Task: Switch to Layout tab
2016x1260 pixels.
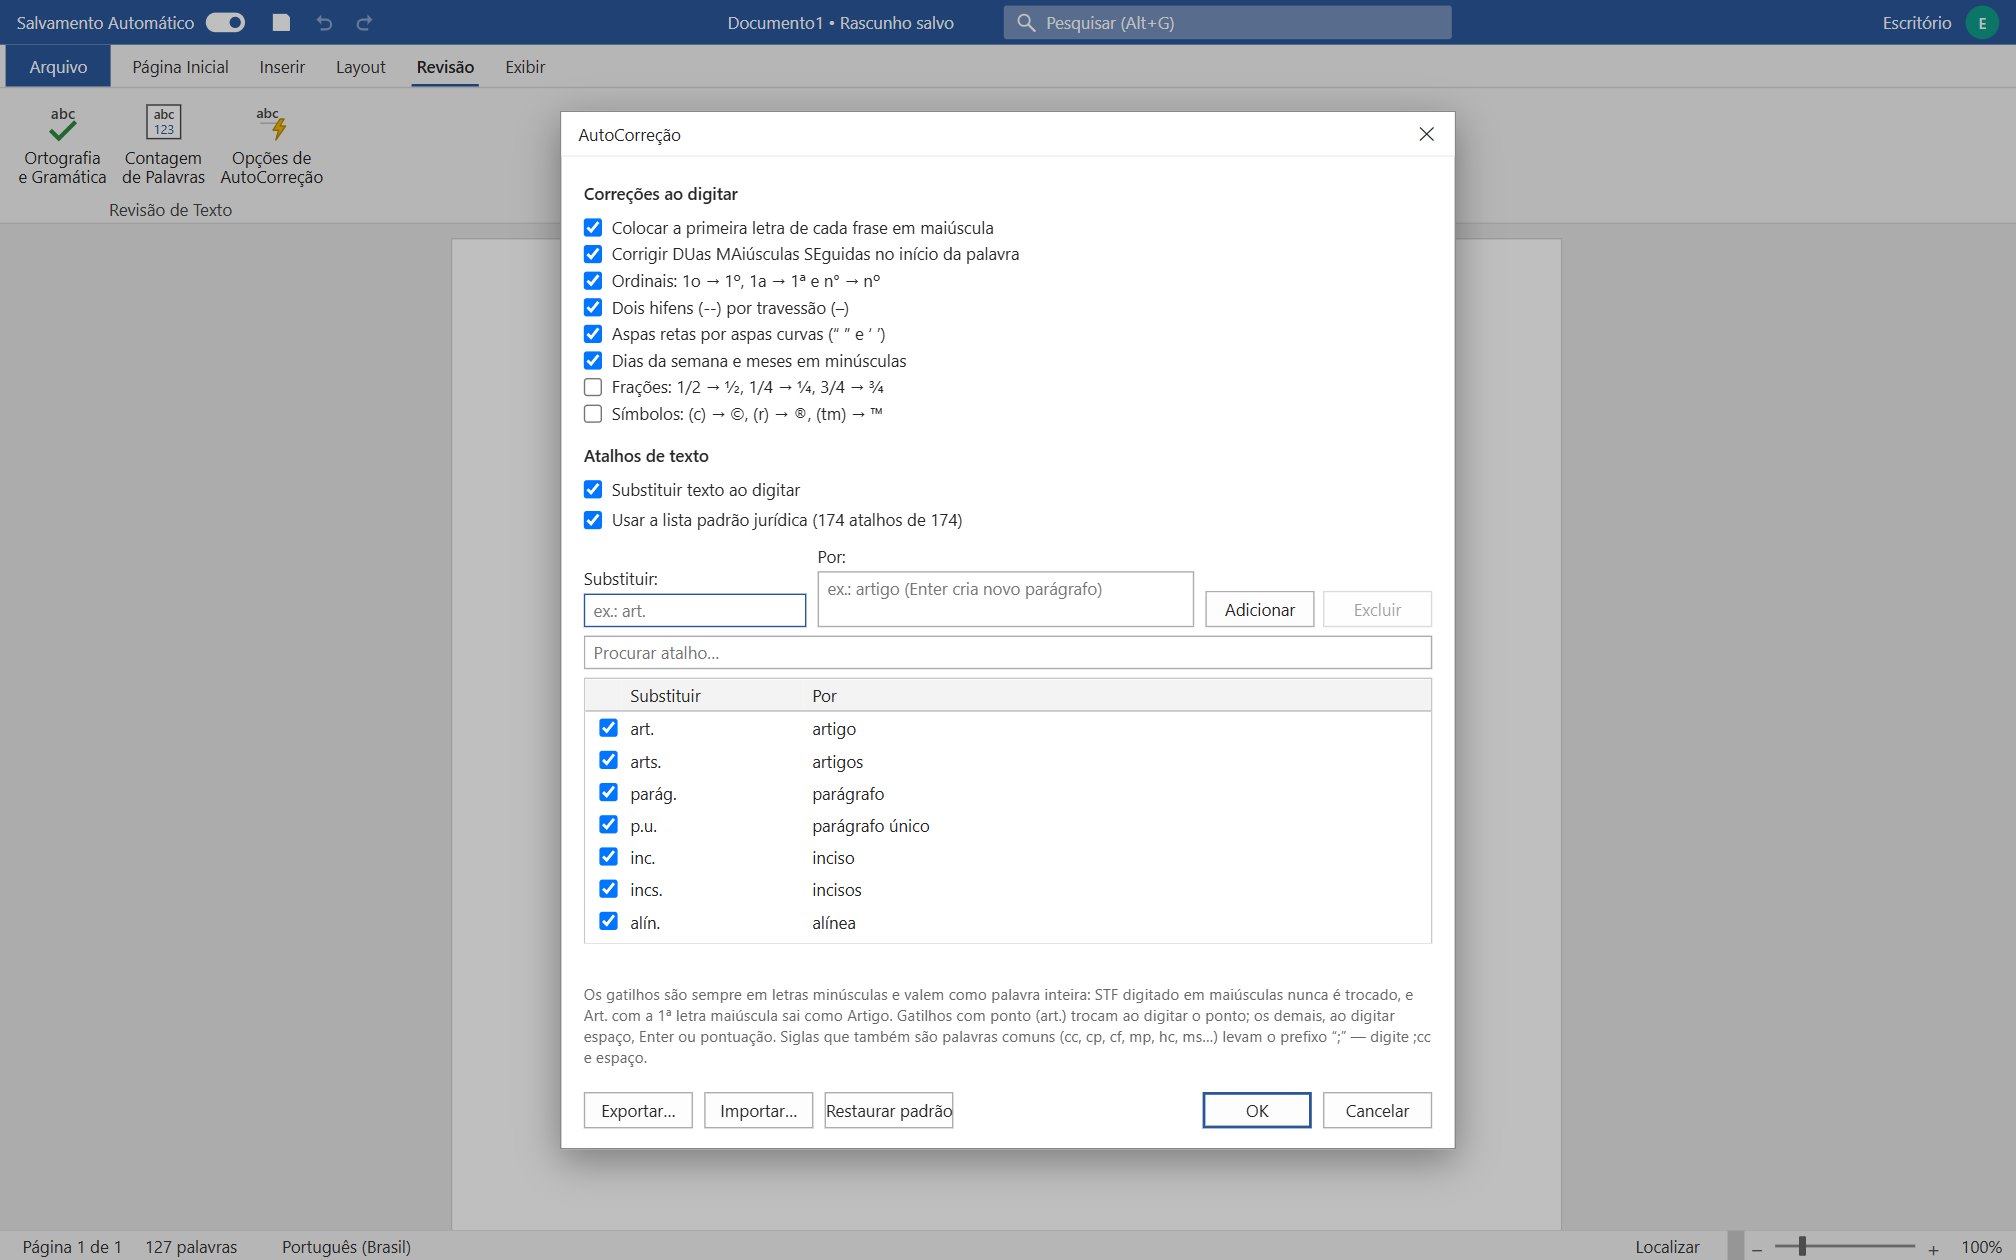Action: [360, 66]
